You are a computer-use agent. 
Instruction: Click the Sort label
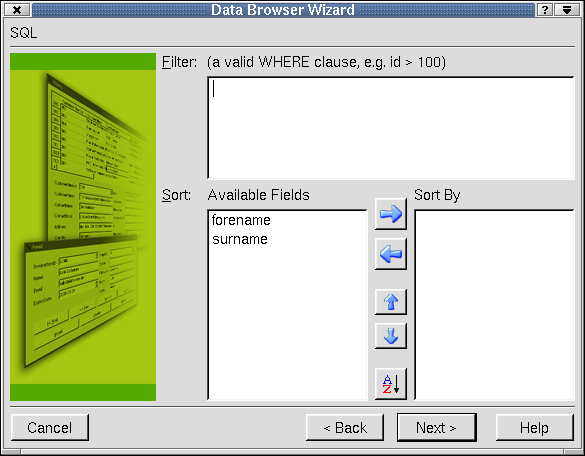[176, 195]
